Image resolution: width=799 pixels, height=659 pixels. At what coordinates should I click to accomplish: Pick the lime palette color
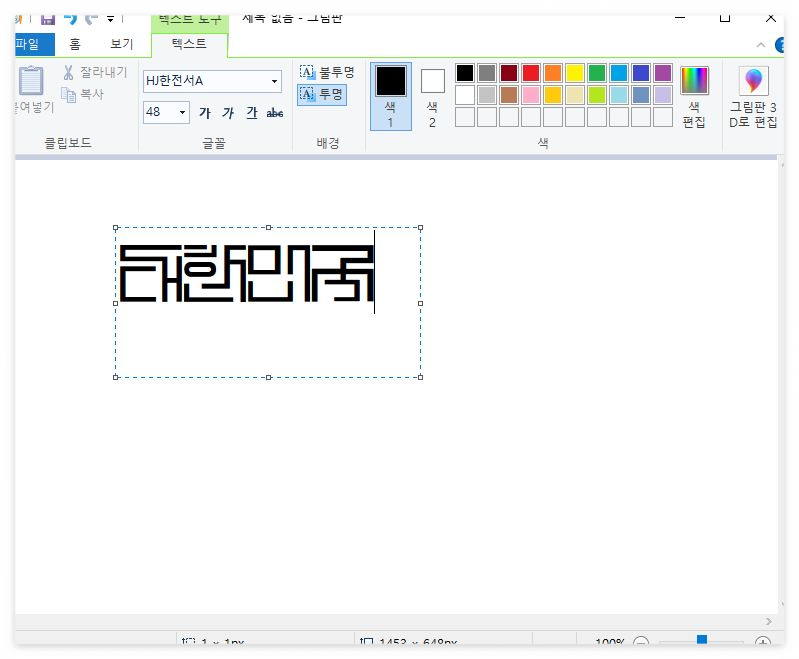click(597, 95)
